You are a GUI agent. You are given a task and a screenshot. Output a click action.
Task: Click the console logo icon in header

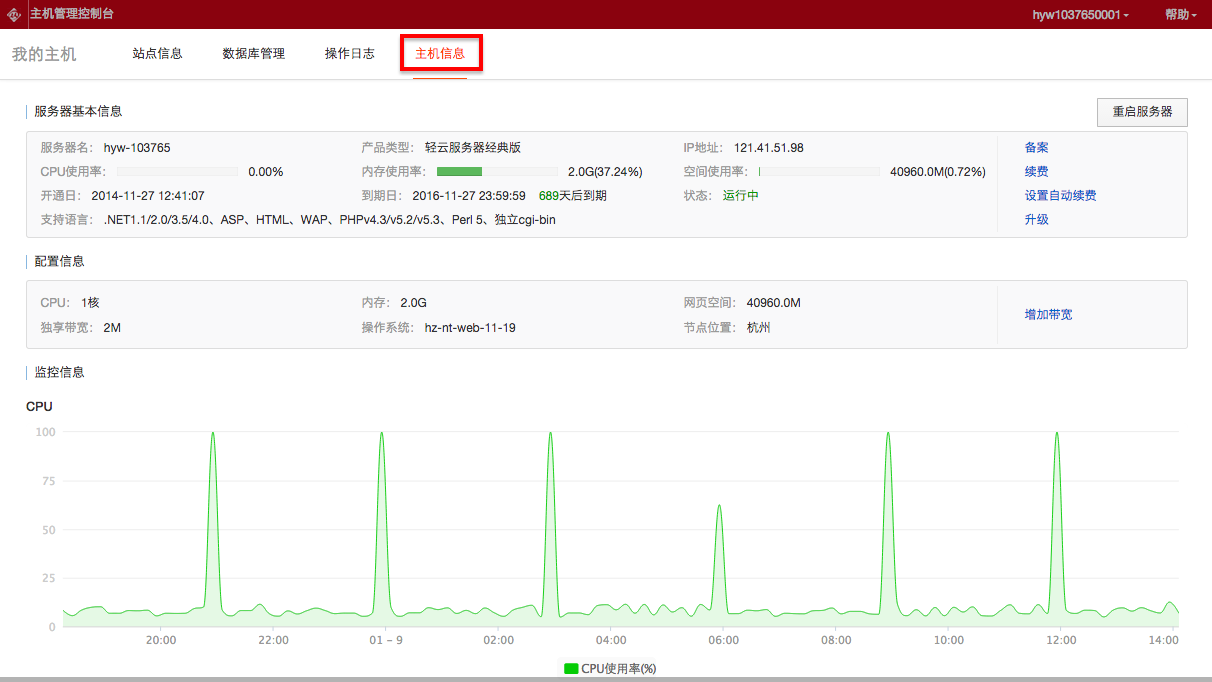(x=14, y=15)
